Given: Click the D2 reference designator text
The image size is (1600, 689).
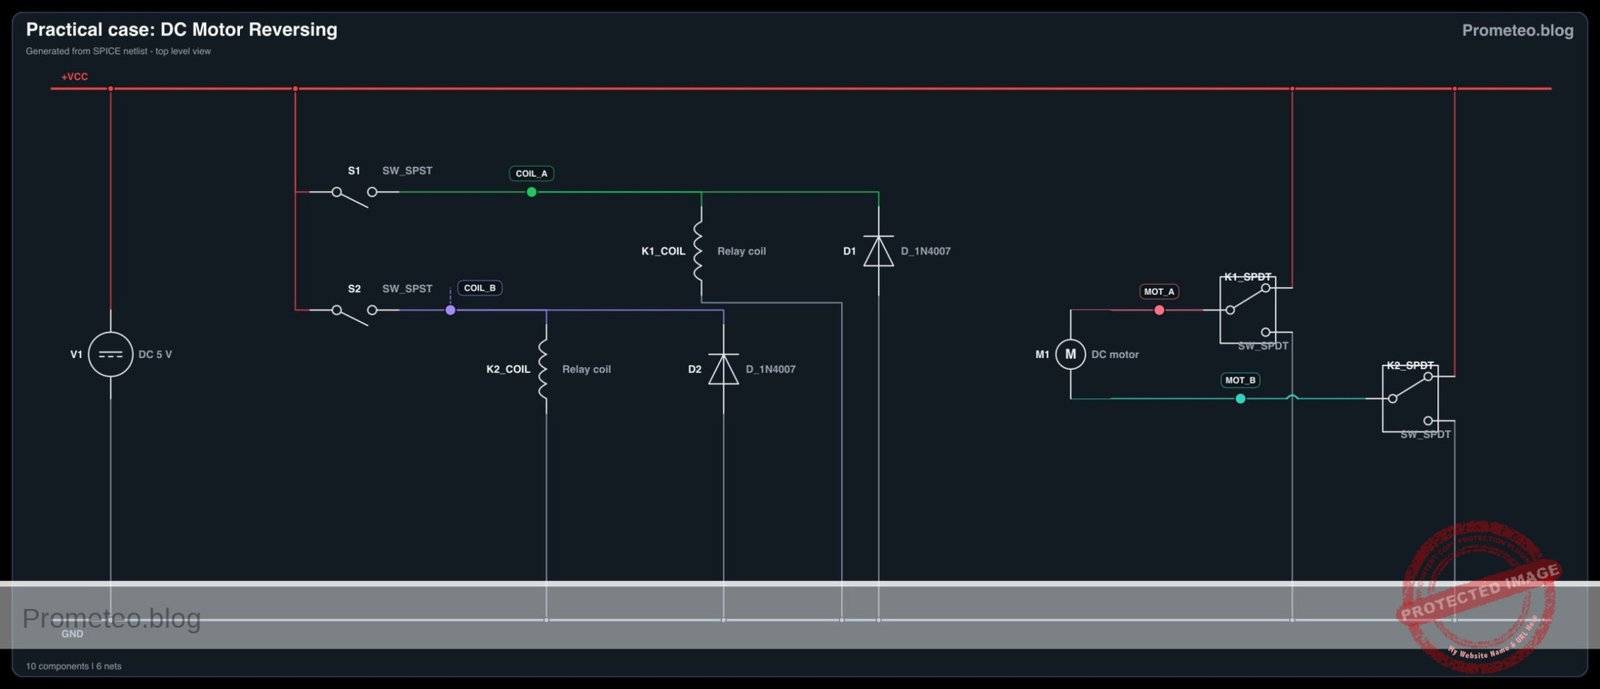Looking at the screenshot, I should tap(694, 369).
